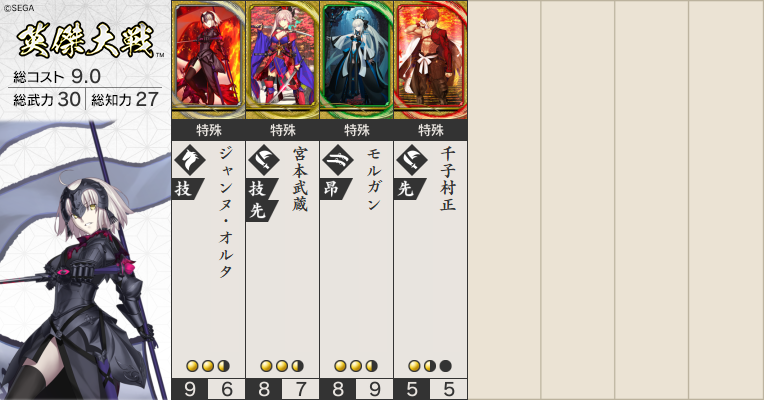Image resolution: width=764 pixels, height=400 pixels.
Task: Click the cost orbs of ジャンヌ・オルタ
Action: [208, 366]
